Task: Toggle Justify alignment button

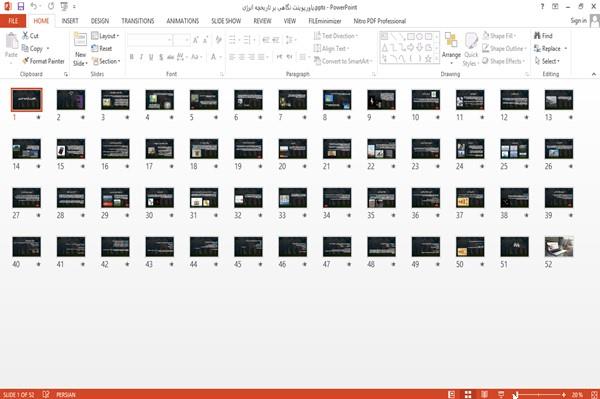Action: tap(261, 57)
